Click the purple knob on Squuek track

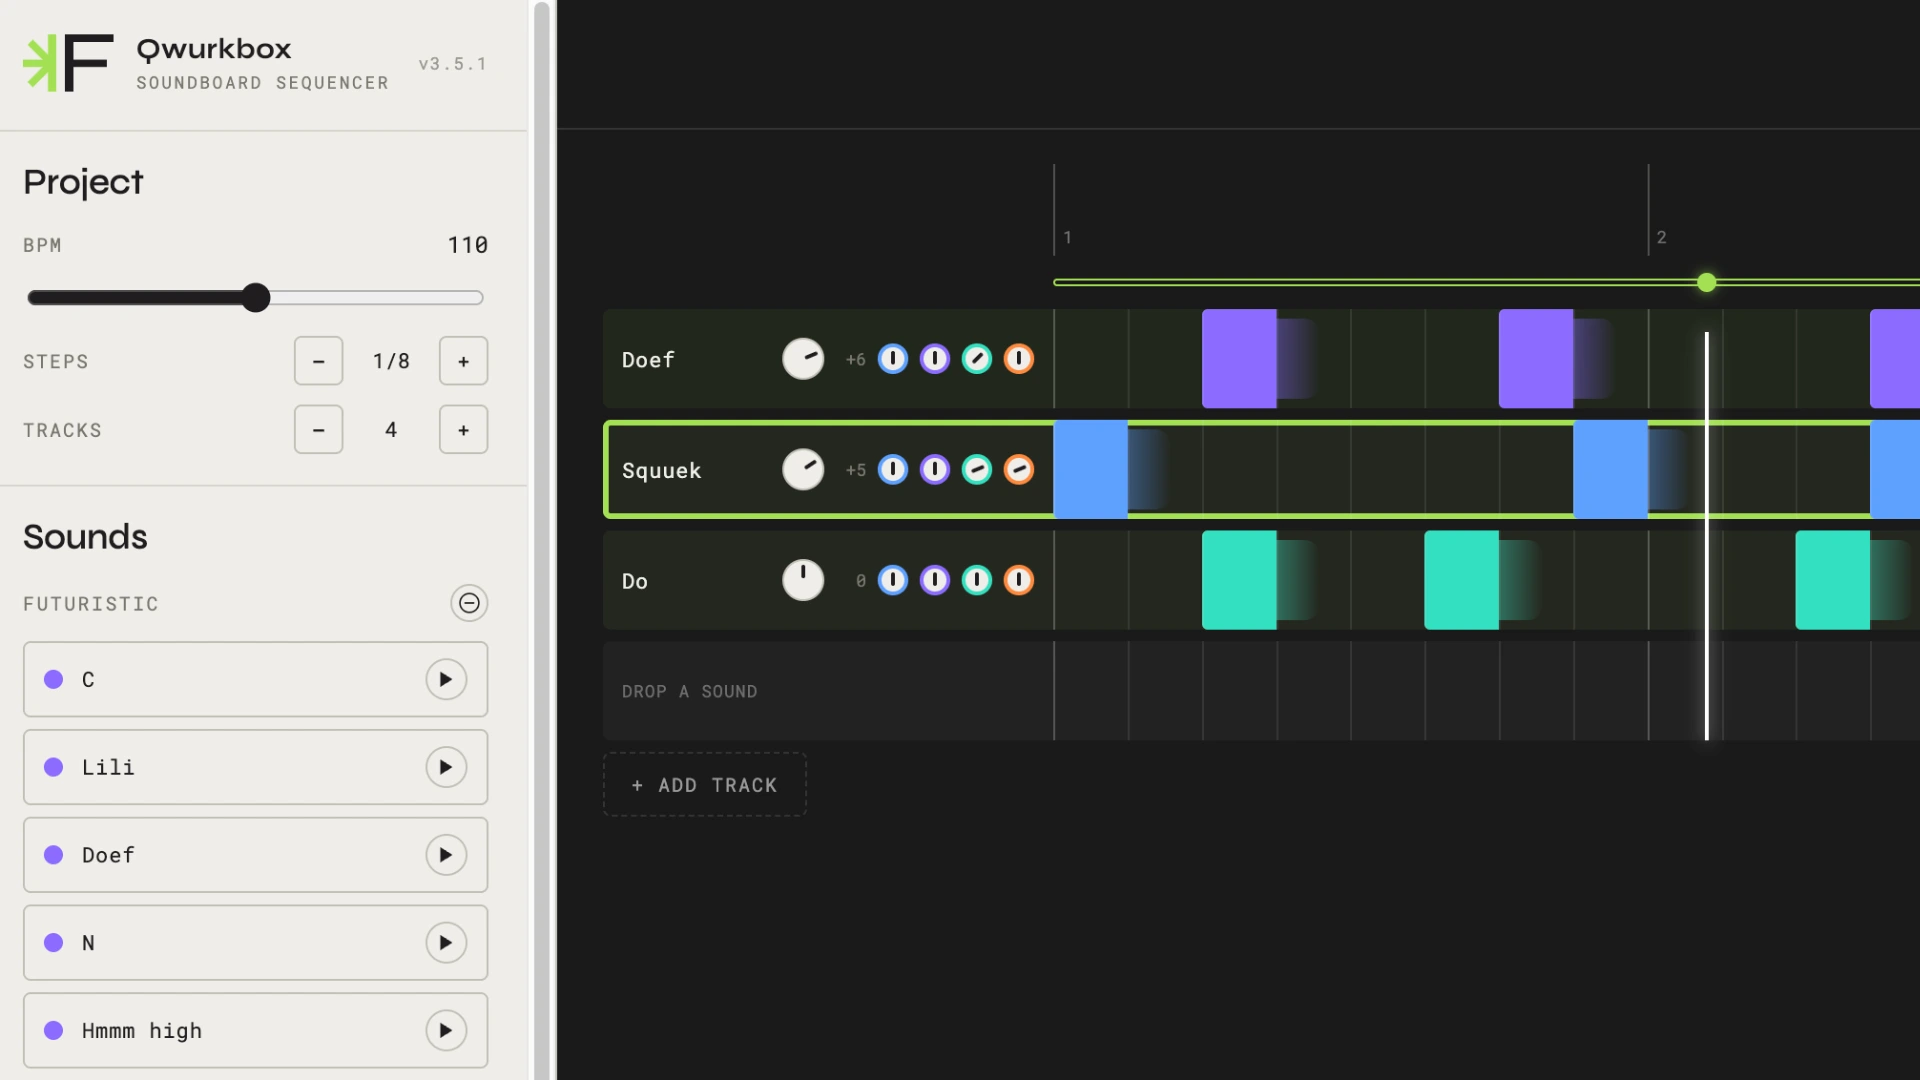tap(935, 469)
